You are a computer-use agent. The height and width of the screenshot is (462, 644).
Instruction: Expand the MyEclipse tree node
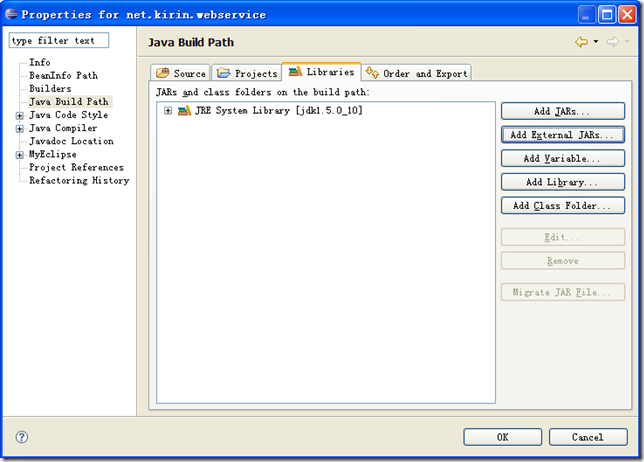point(19,155)
